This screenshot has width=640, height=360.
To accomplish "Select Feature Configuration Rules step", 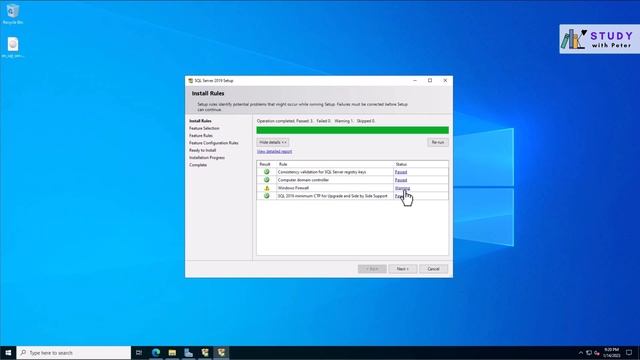I will [213, 143].
